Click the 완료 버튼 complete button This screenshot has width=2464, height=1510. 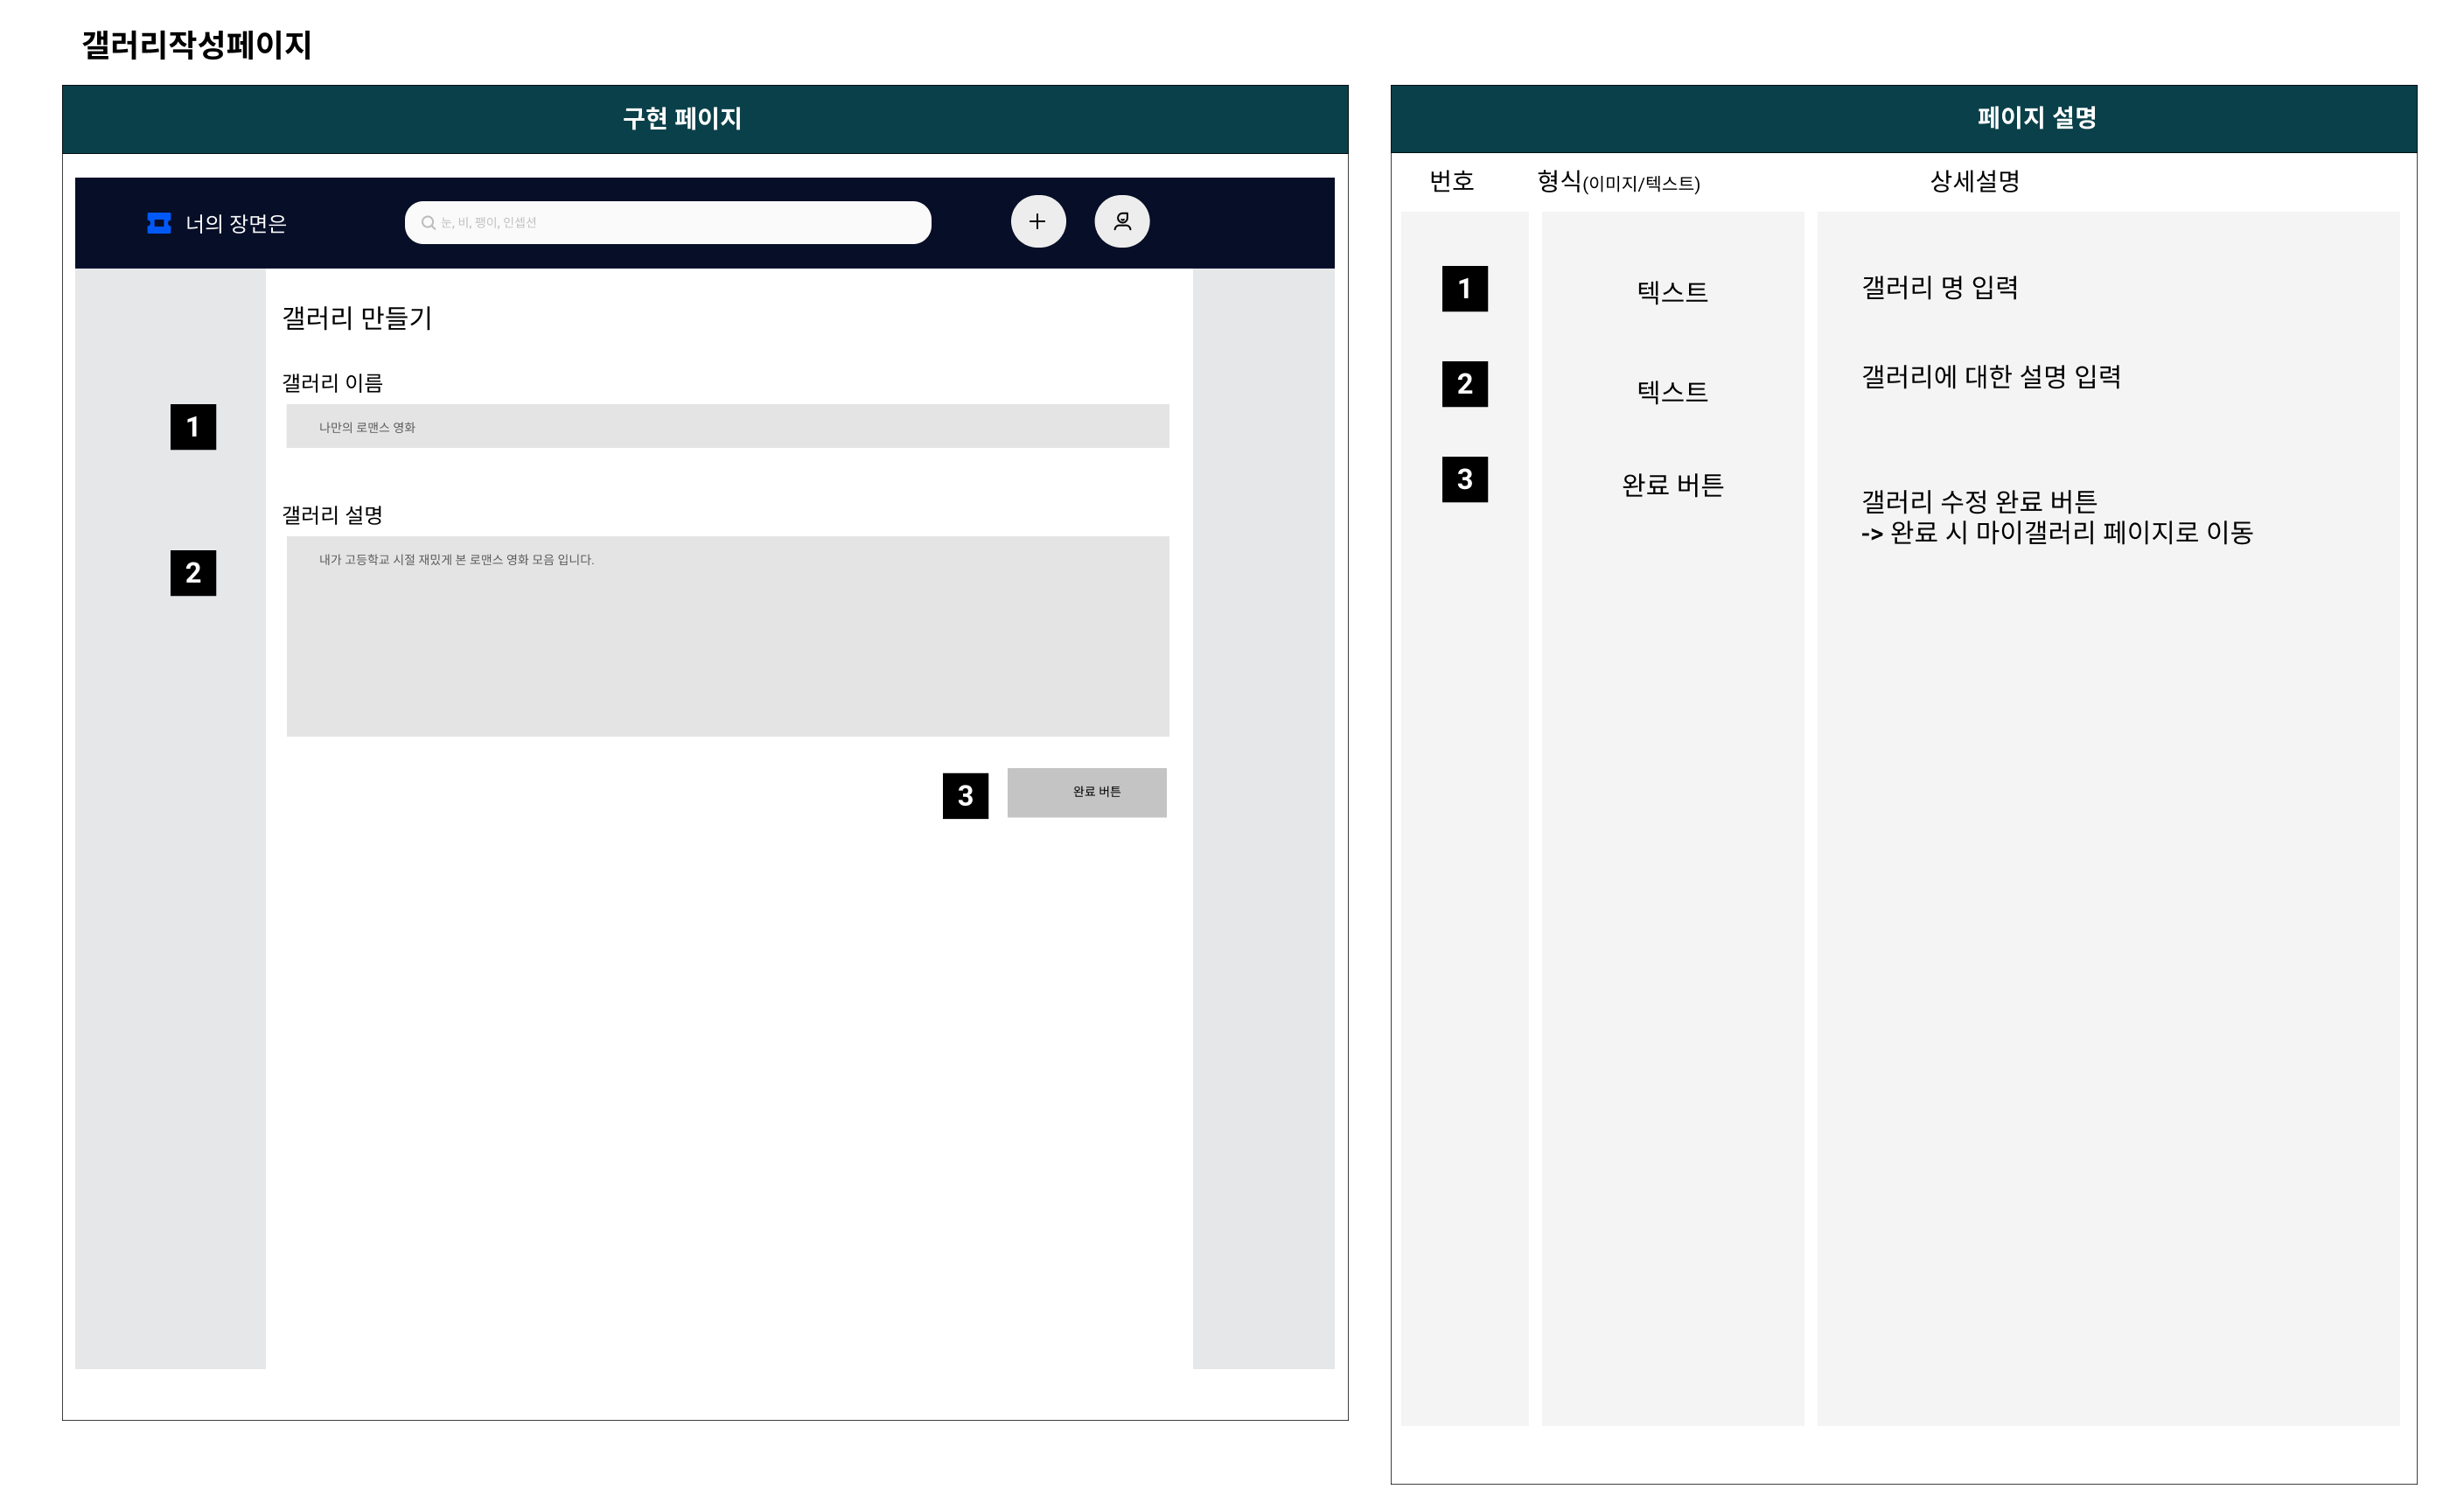(x=1086, y=792)
